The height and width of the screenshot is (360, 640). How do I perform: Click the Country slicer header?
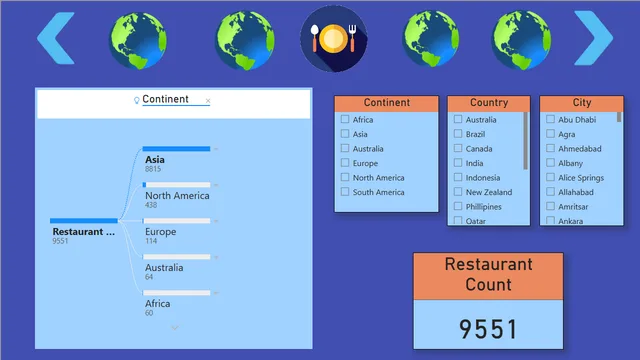(x=489, y=103)
